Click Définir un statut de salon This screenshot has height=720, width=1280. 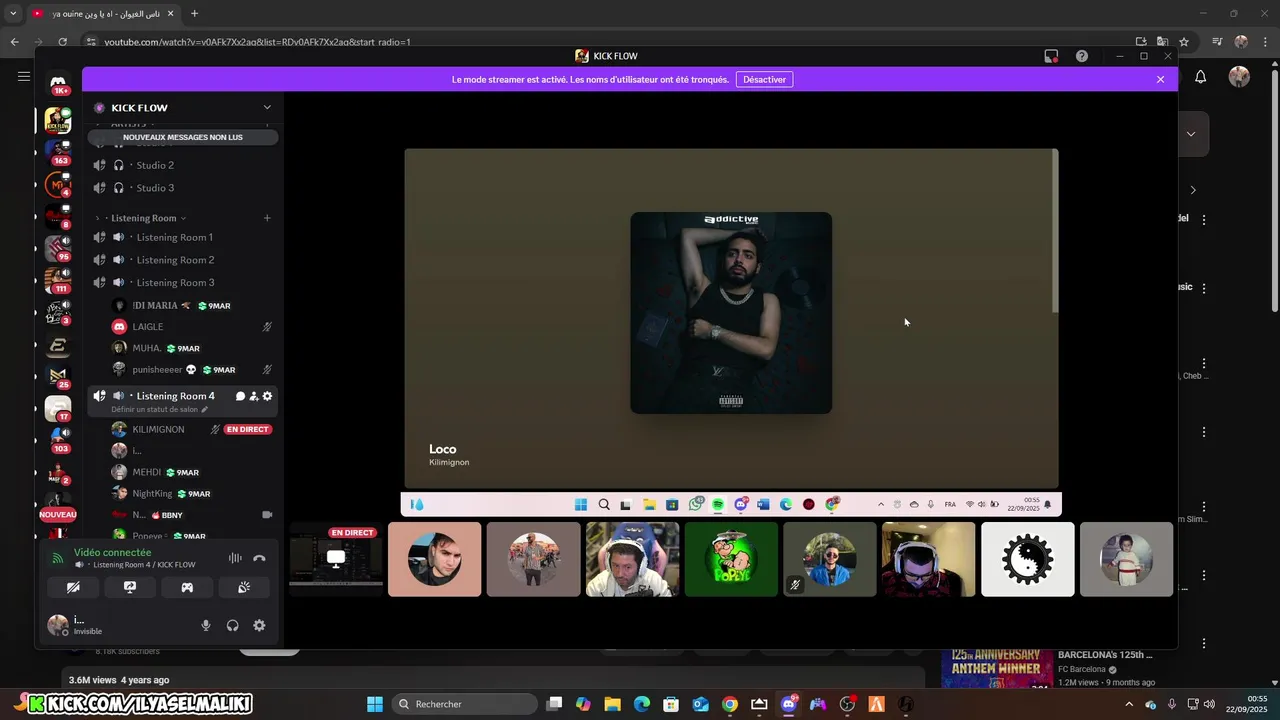tap(160, 409)
